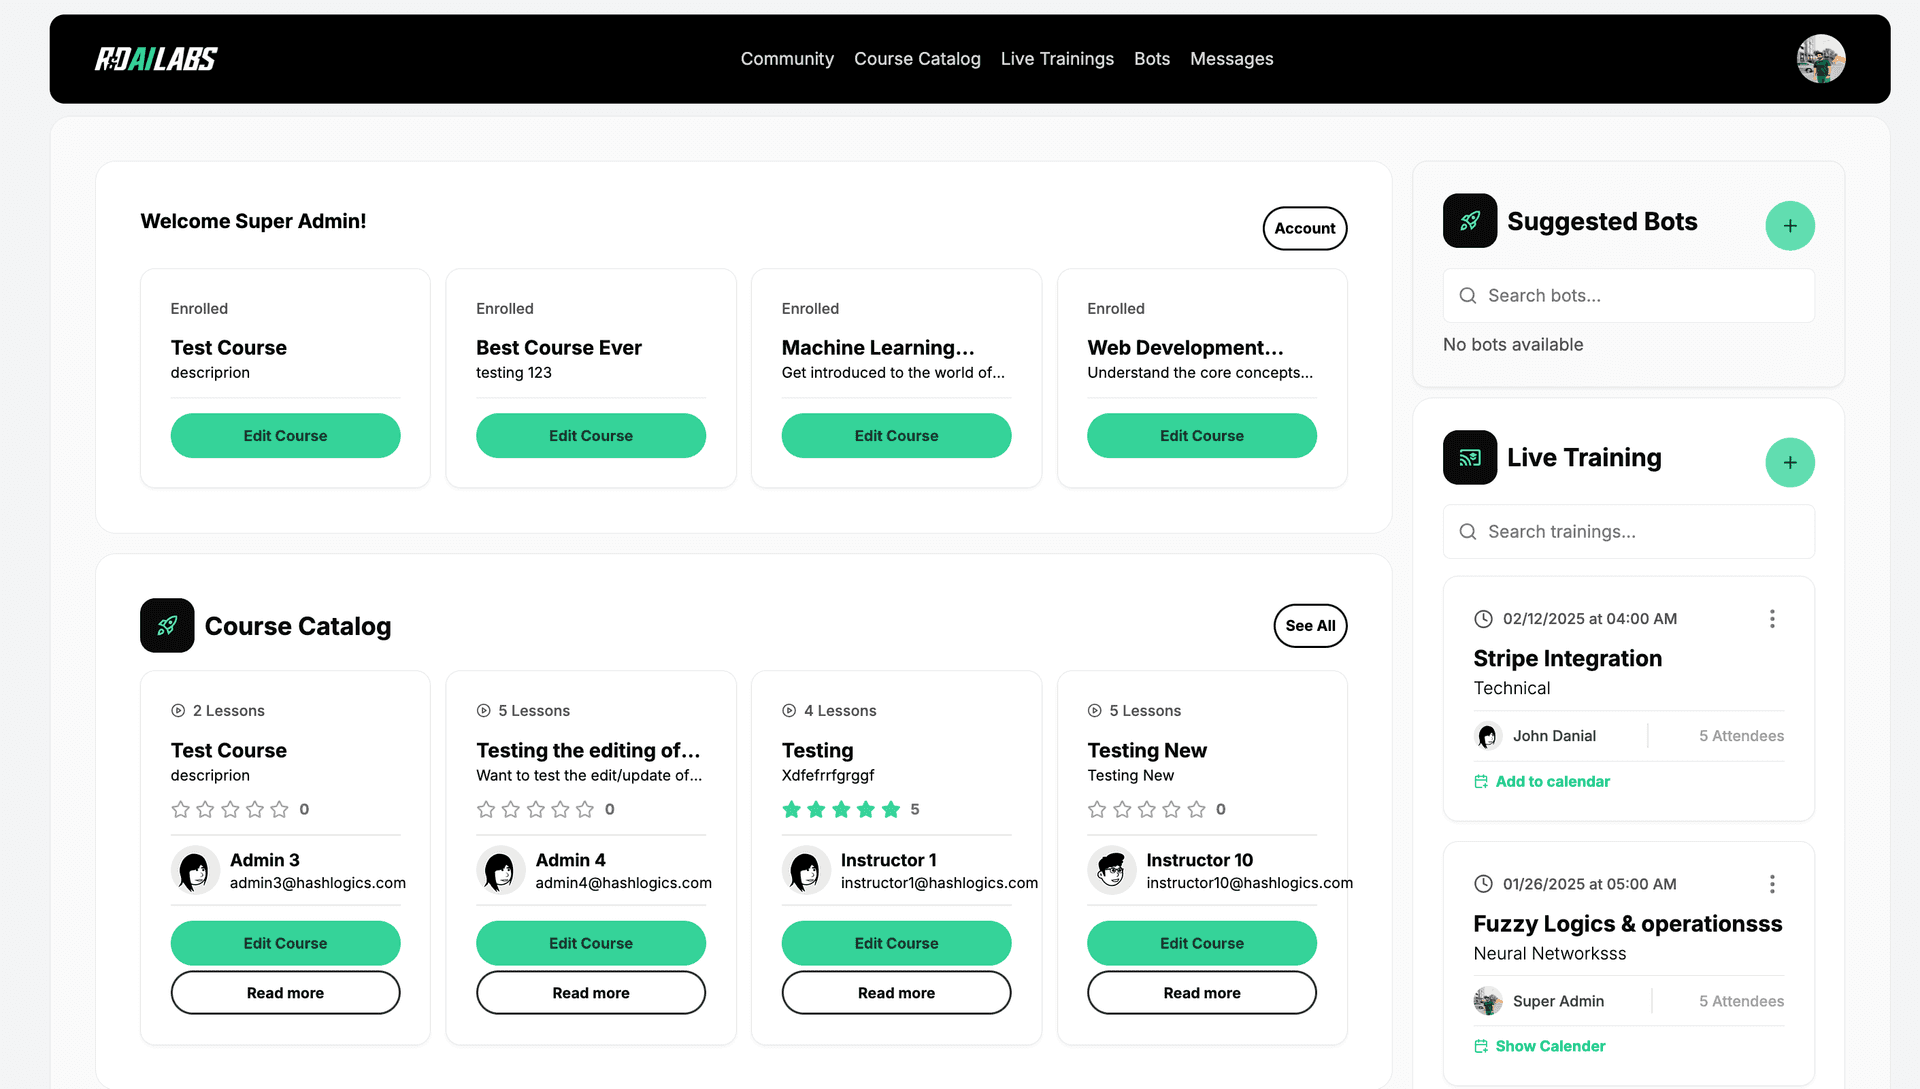Click the Live Training panel icon
1920x1089 pixels.
coord(1470,457)
